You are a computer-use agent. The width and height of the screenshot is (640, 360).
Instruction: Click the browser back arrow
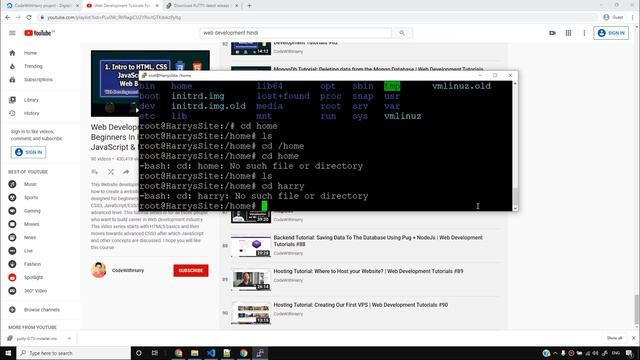(x=8, y=18)
